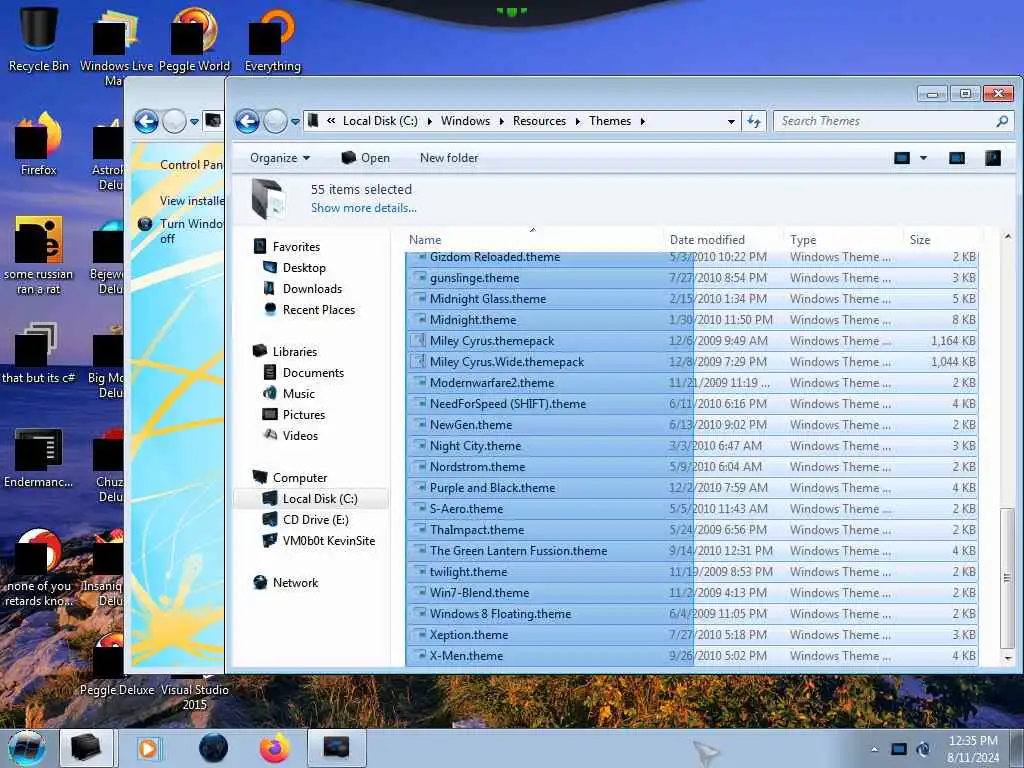Click Open in the toolbar
Viewport: 1024px width, 768px height.
pos(366,158)
